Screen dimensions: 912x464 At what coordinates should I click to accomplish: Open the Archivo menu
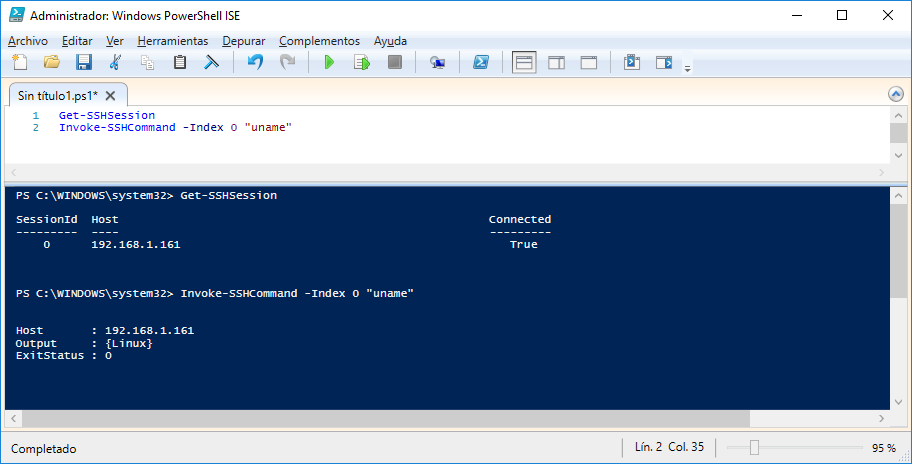pyautogui.click(x=28, y=41)
